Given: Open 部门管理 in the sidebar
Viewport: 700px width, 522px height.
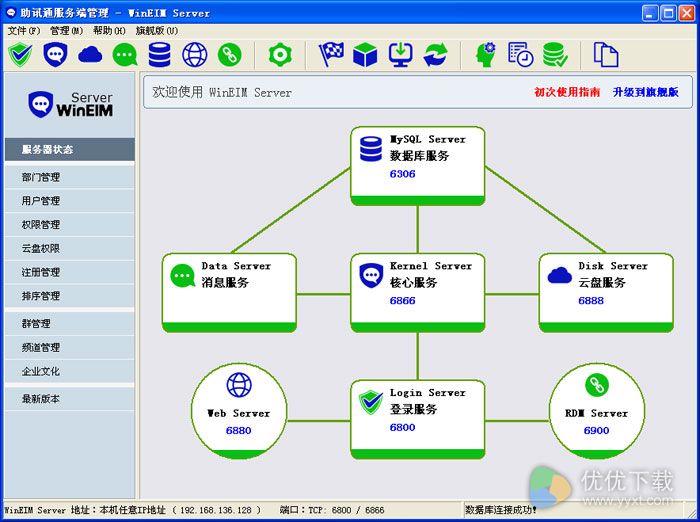Looking at the screenshot, I should (70, 177).
